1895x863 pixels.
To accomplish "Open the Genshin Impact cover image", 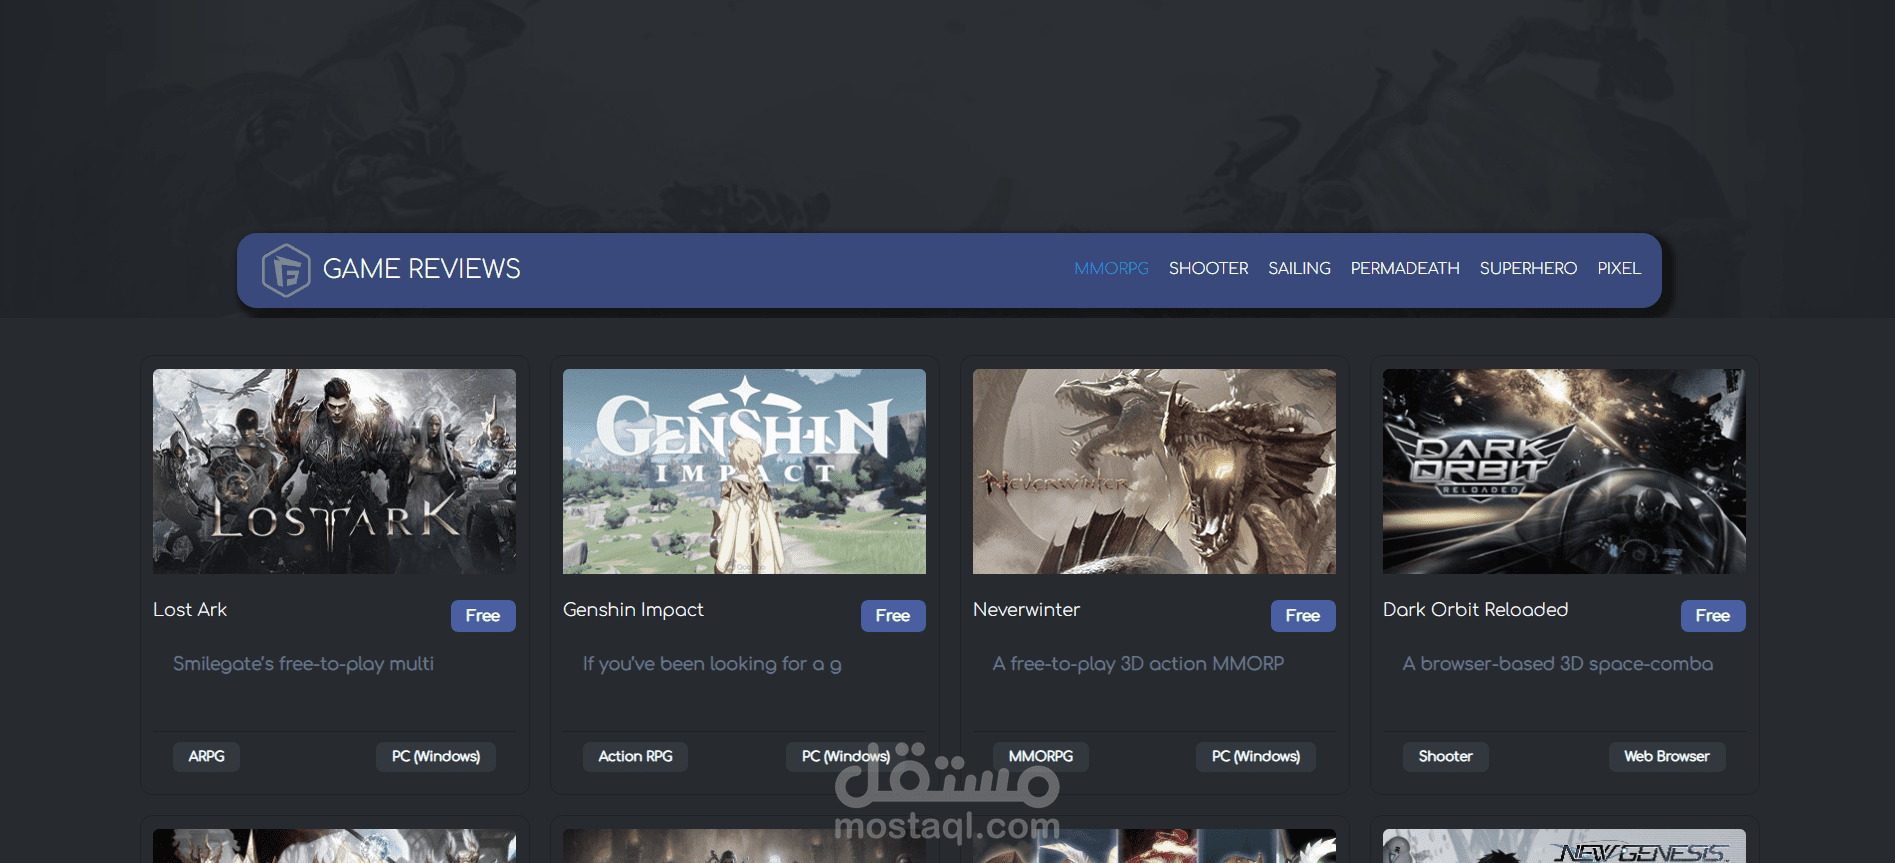I will point(744,471).
